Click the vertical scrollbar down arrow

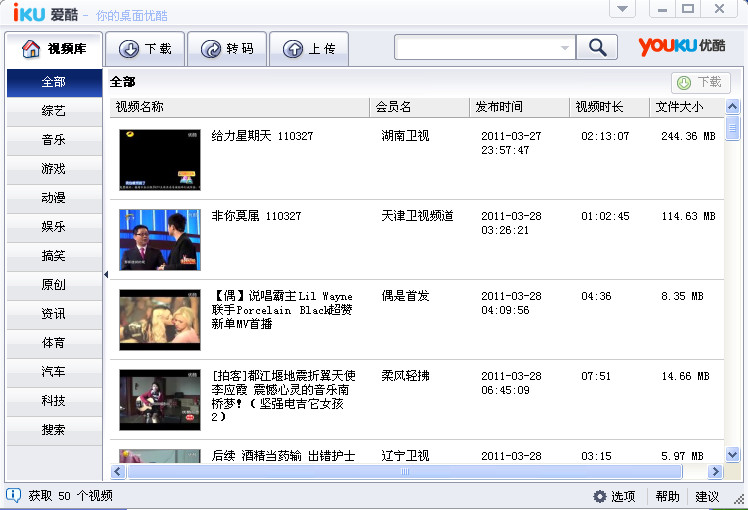click(733, 454)
